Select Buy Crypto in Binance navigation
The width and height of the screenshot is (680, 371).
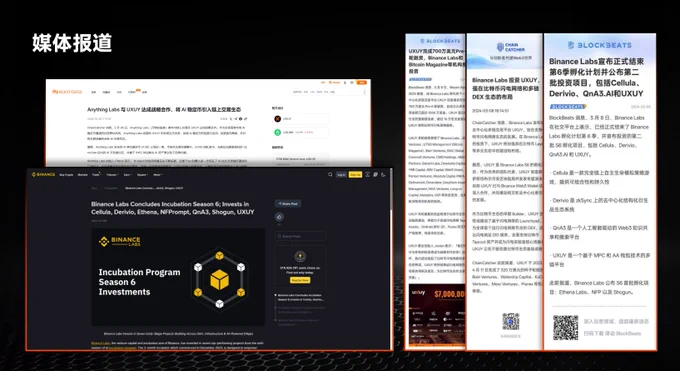(66, 175)
